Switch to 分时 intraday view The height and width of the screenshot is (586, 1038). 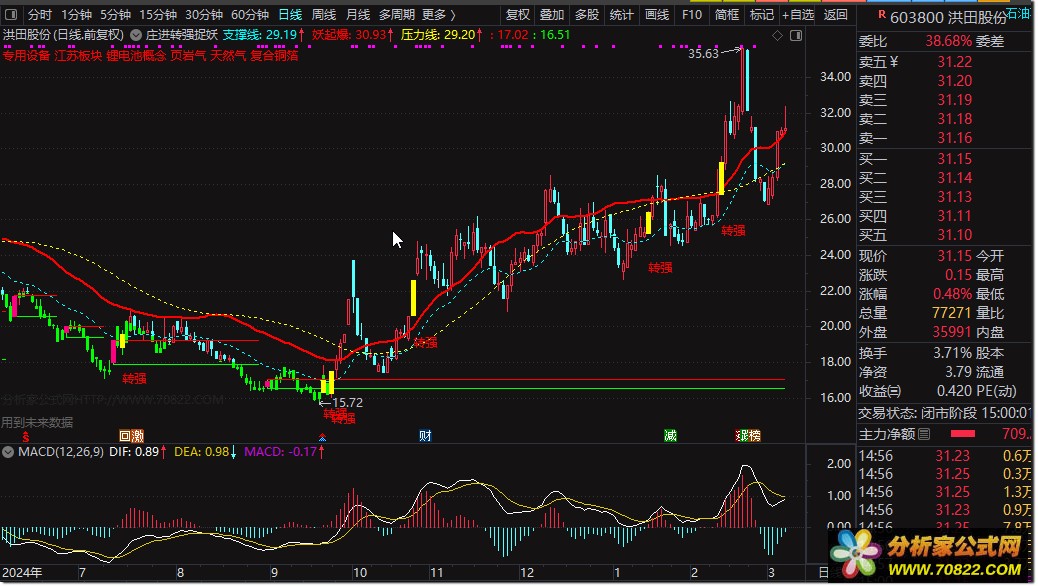pyautogui.click(x=39, y=15)
